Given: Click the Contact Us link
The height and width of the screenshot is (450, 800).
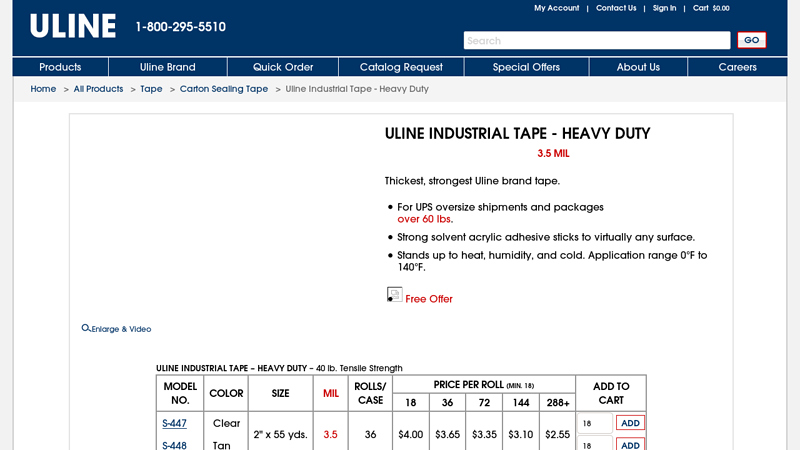Looking at the screenshot, I should click(616, 8).
